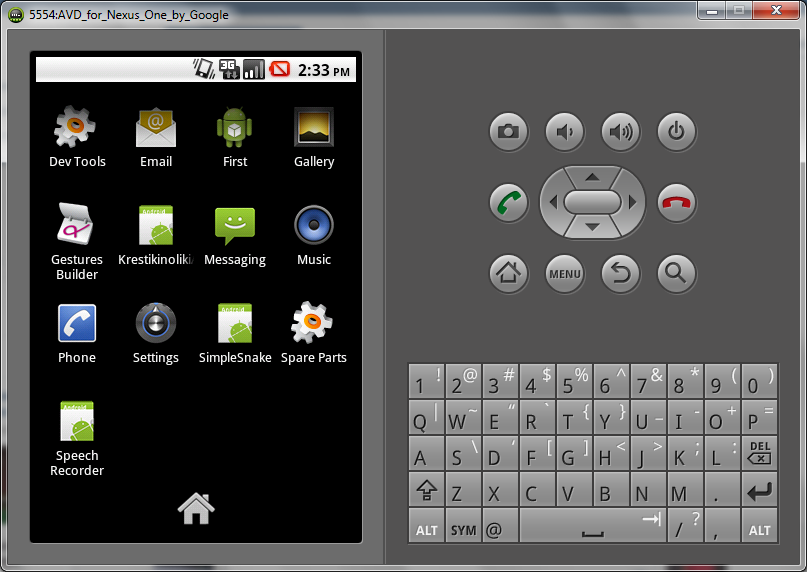Click the Z key on keyboard
The width and height of the screenshot is (807, 572).
(463, 490)
